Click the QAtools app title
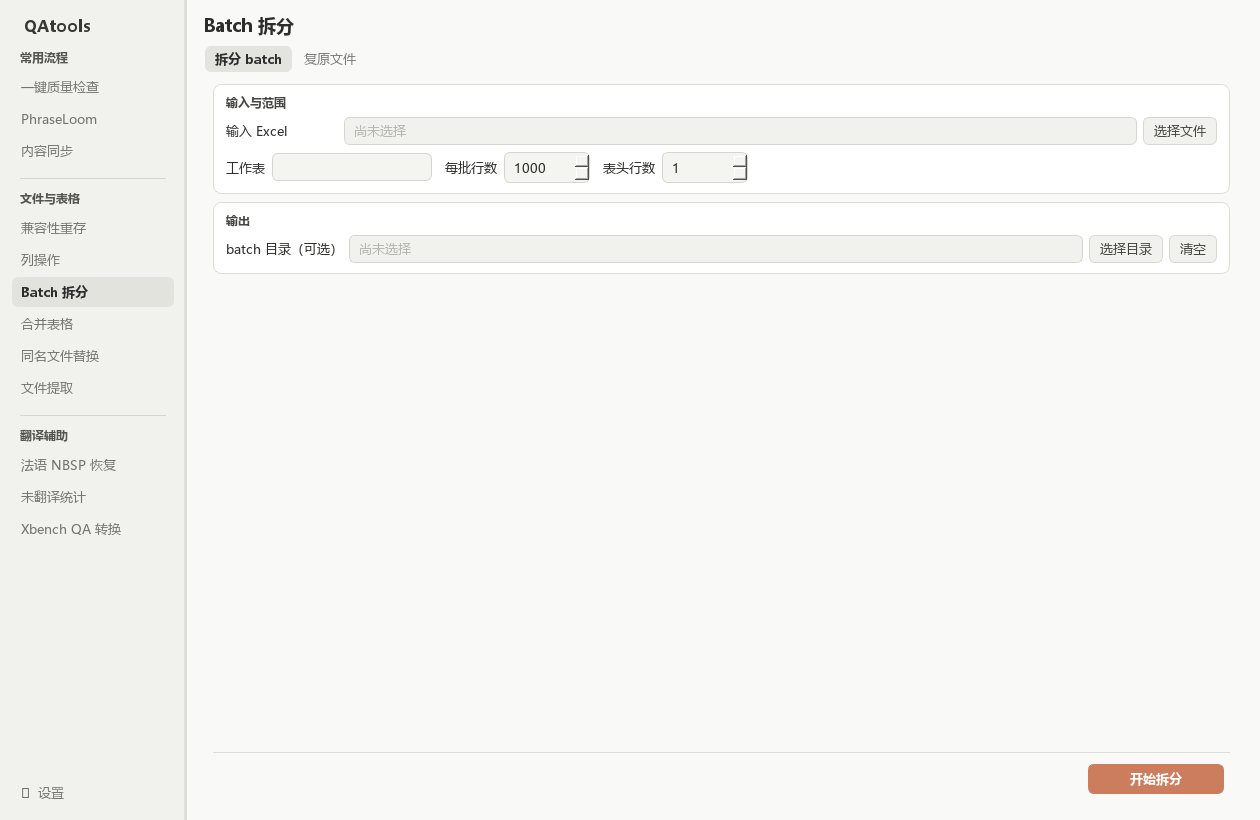 point(58,26)
